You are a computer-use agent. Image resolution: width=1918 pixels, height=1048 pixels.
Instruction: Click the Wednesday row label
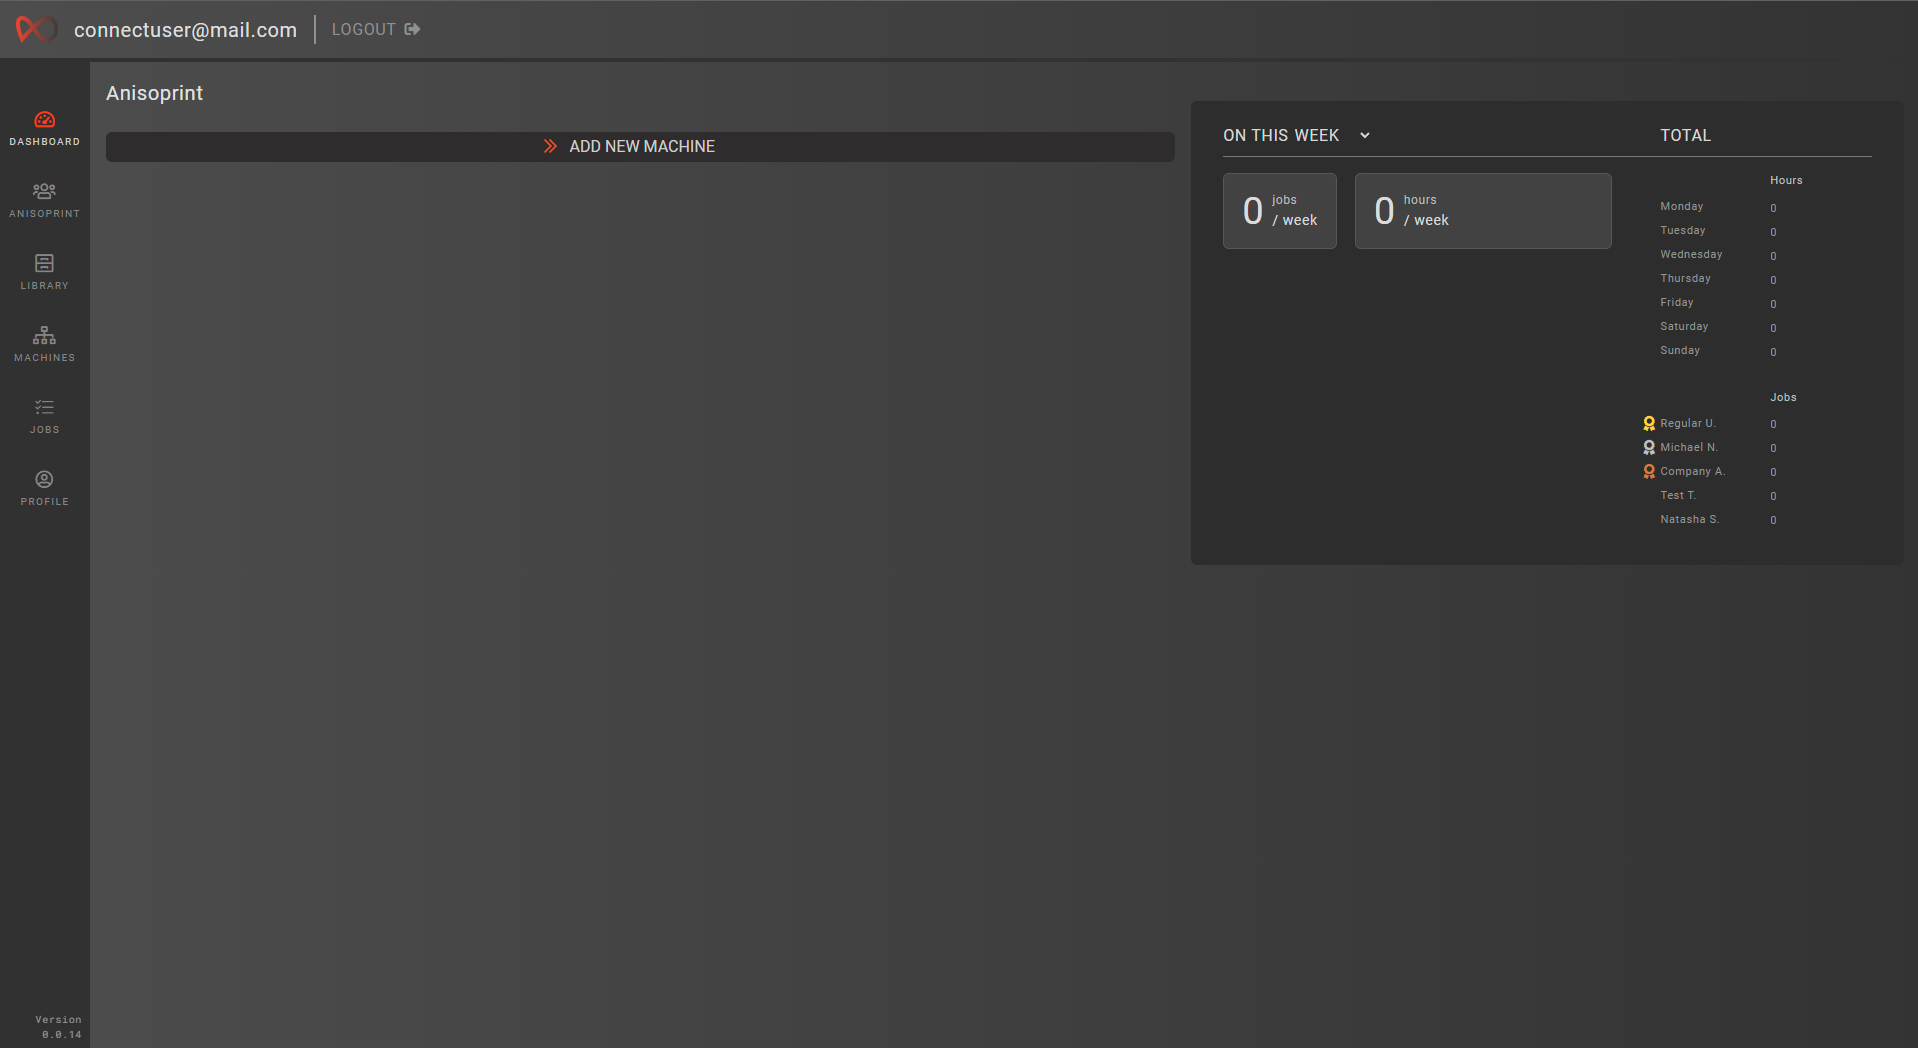point(1691,255)
